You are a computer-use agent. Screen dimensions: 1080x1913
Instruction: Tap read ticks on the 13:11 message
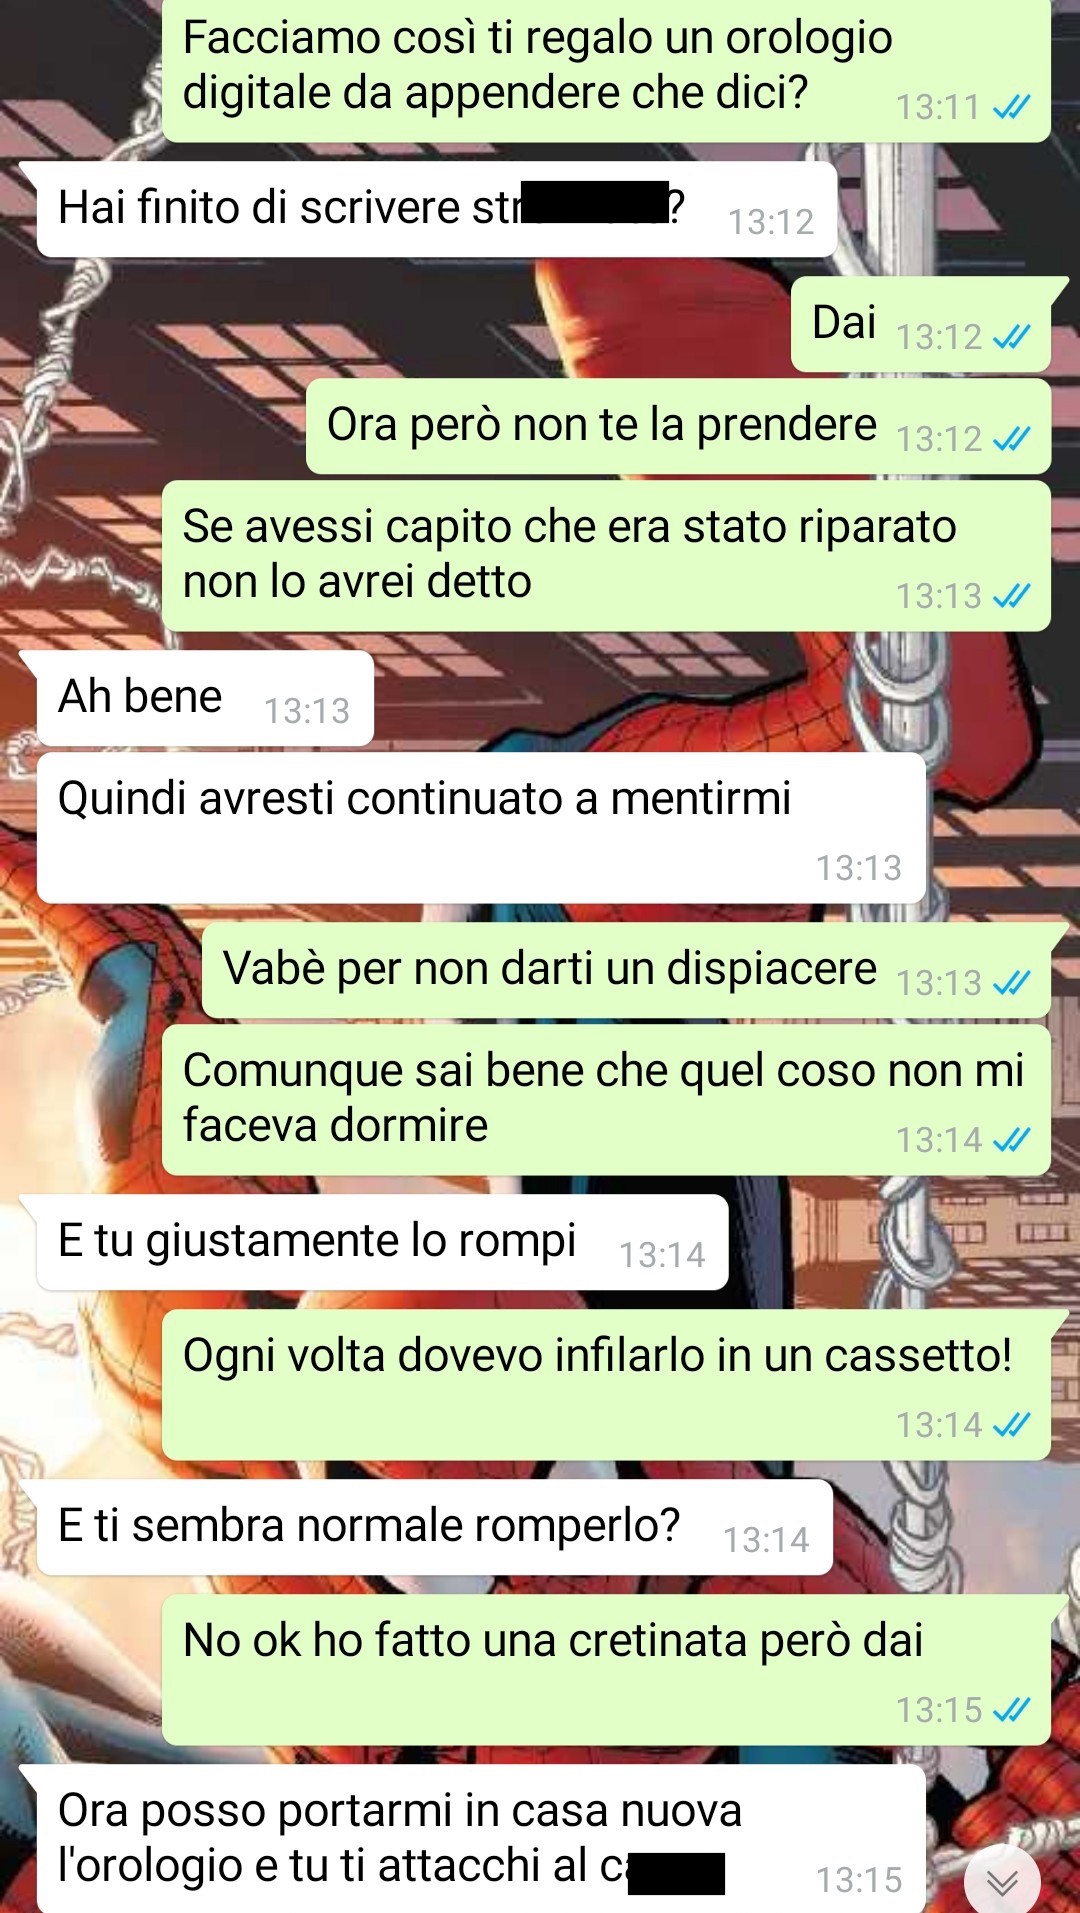pyautogui.click(x=1011, y=107)
